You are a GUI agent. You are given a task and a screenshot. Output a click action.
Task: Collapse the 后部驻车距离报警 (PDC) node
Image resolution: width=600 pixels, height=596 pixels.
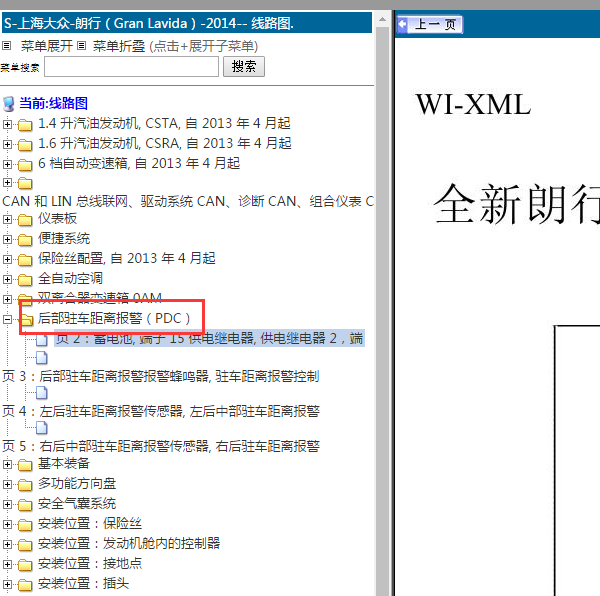point(7,319)
